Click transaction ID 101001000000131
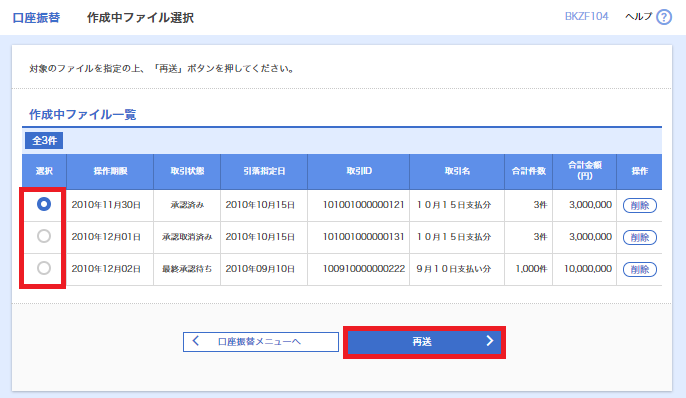 [364, 237]
